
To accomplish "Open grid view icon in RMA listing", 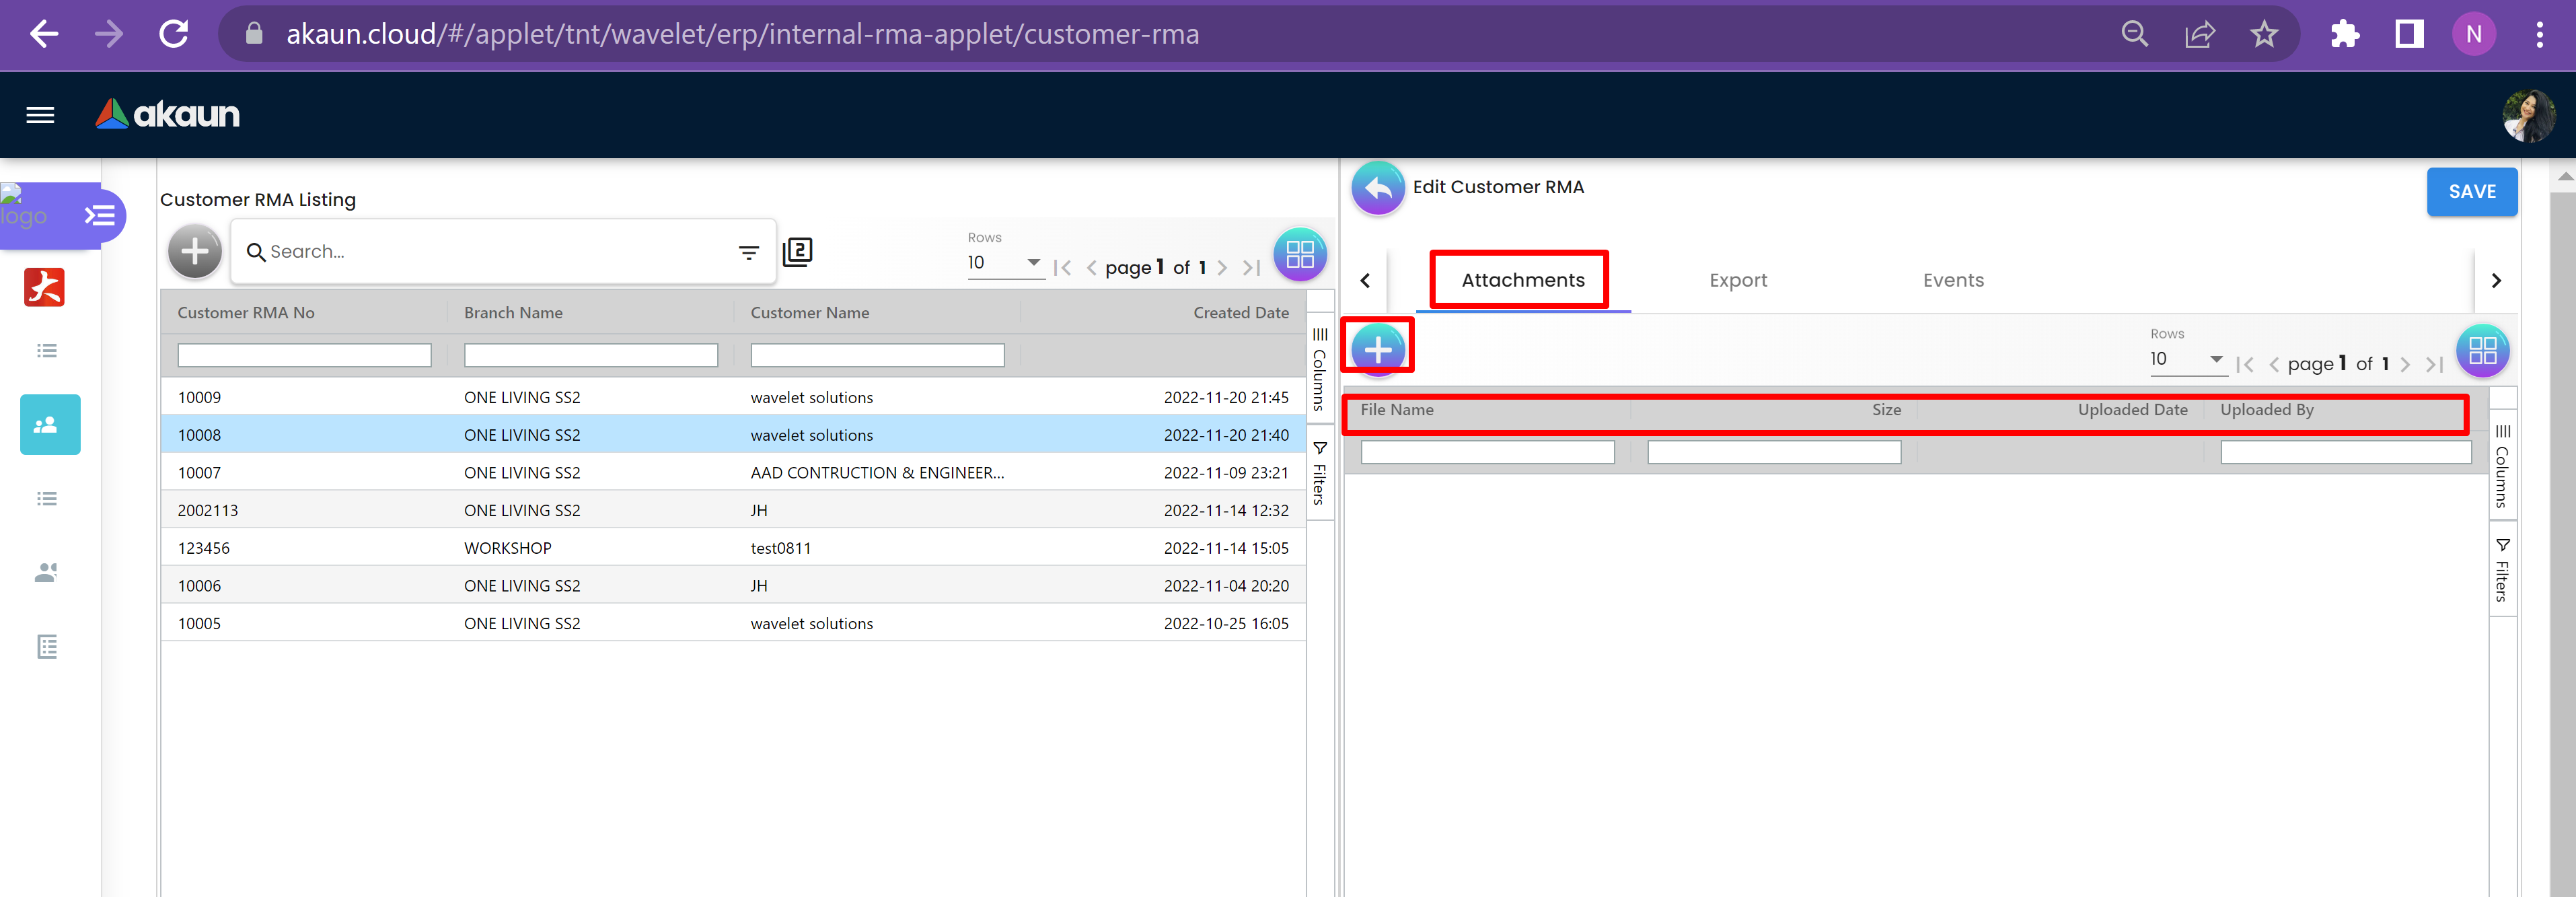I will 1299,254.
